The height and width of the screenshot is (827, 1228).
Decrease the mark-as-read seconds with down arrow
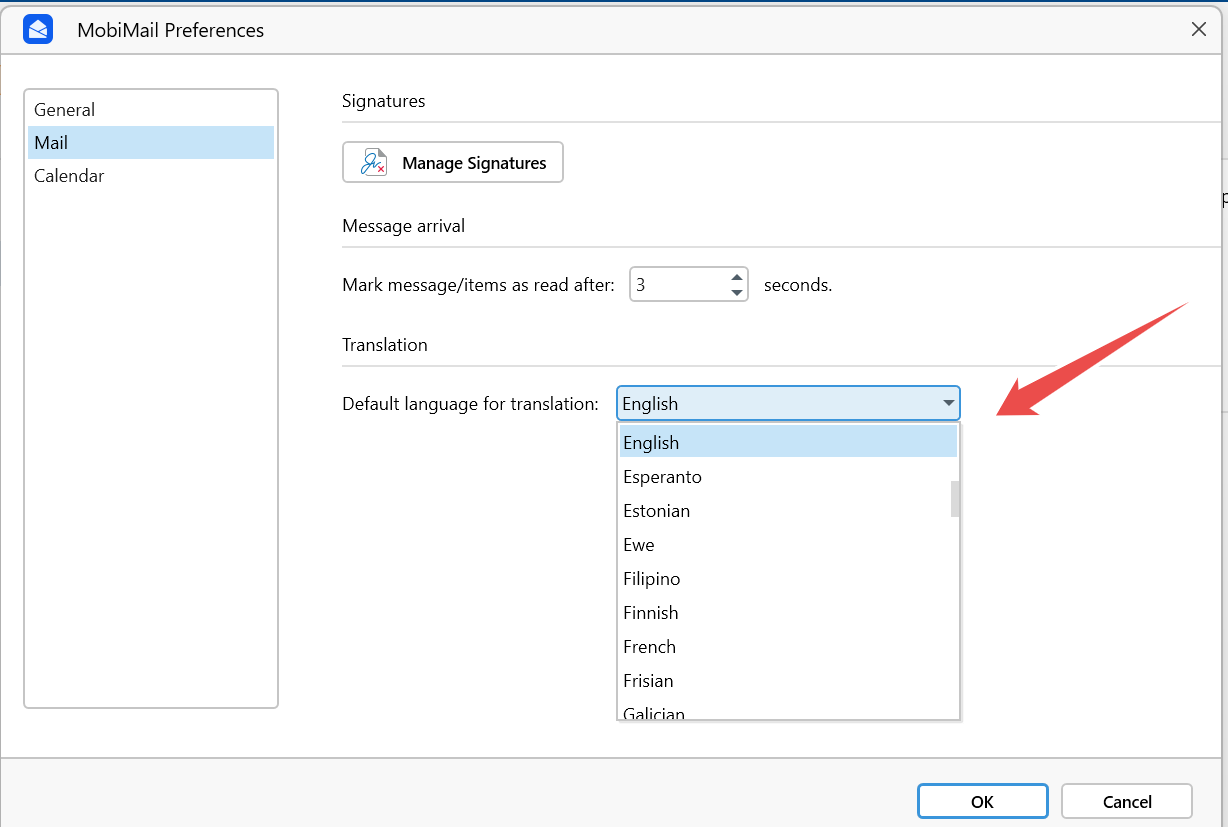click(x=737, y=293)
